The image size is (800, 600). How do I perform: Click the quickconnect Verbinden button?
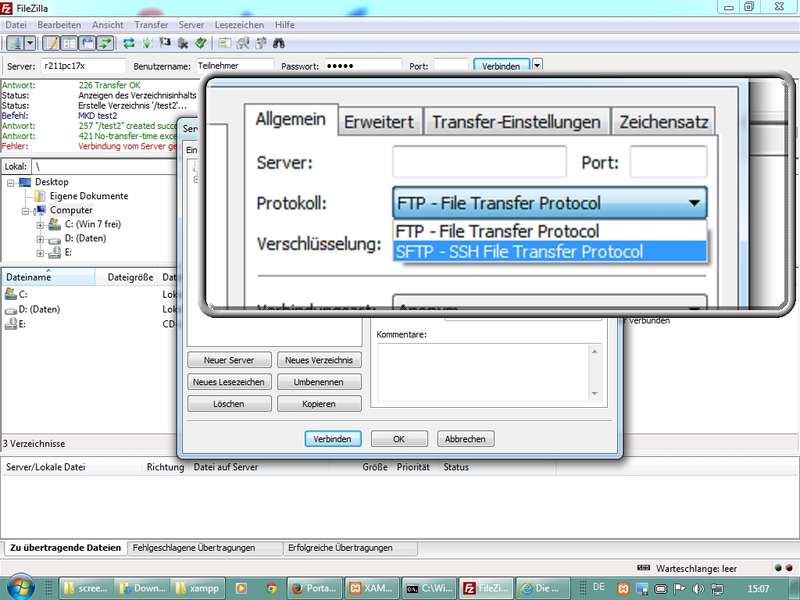tap(501, 66)
